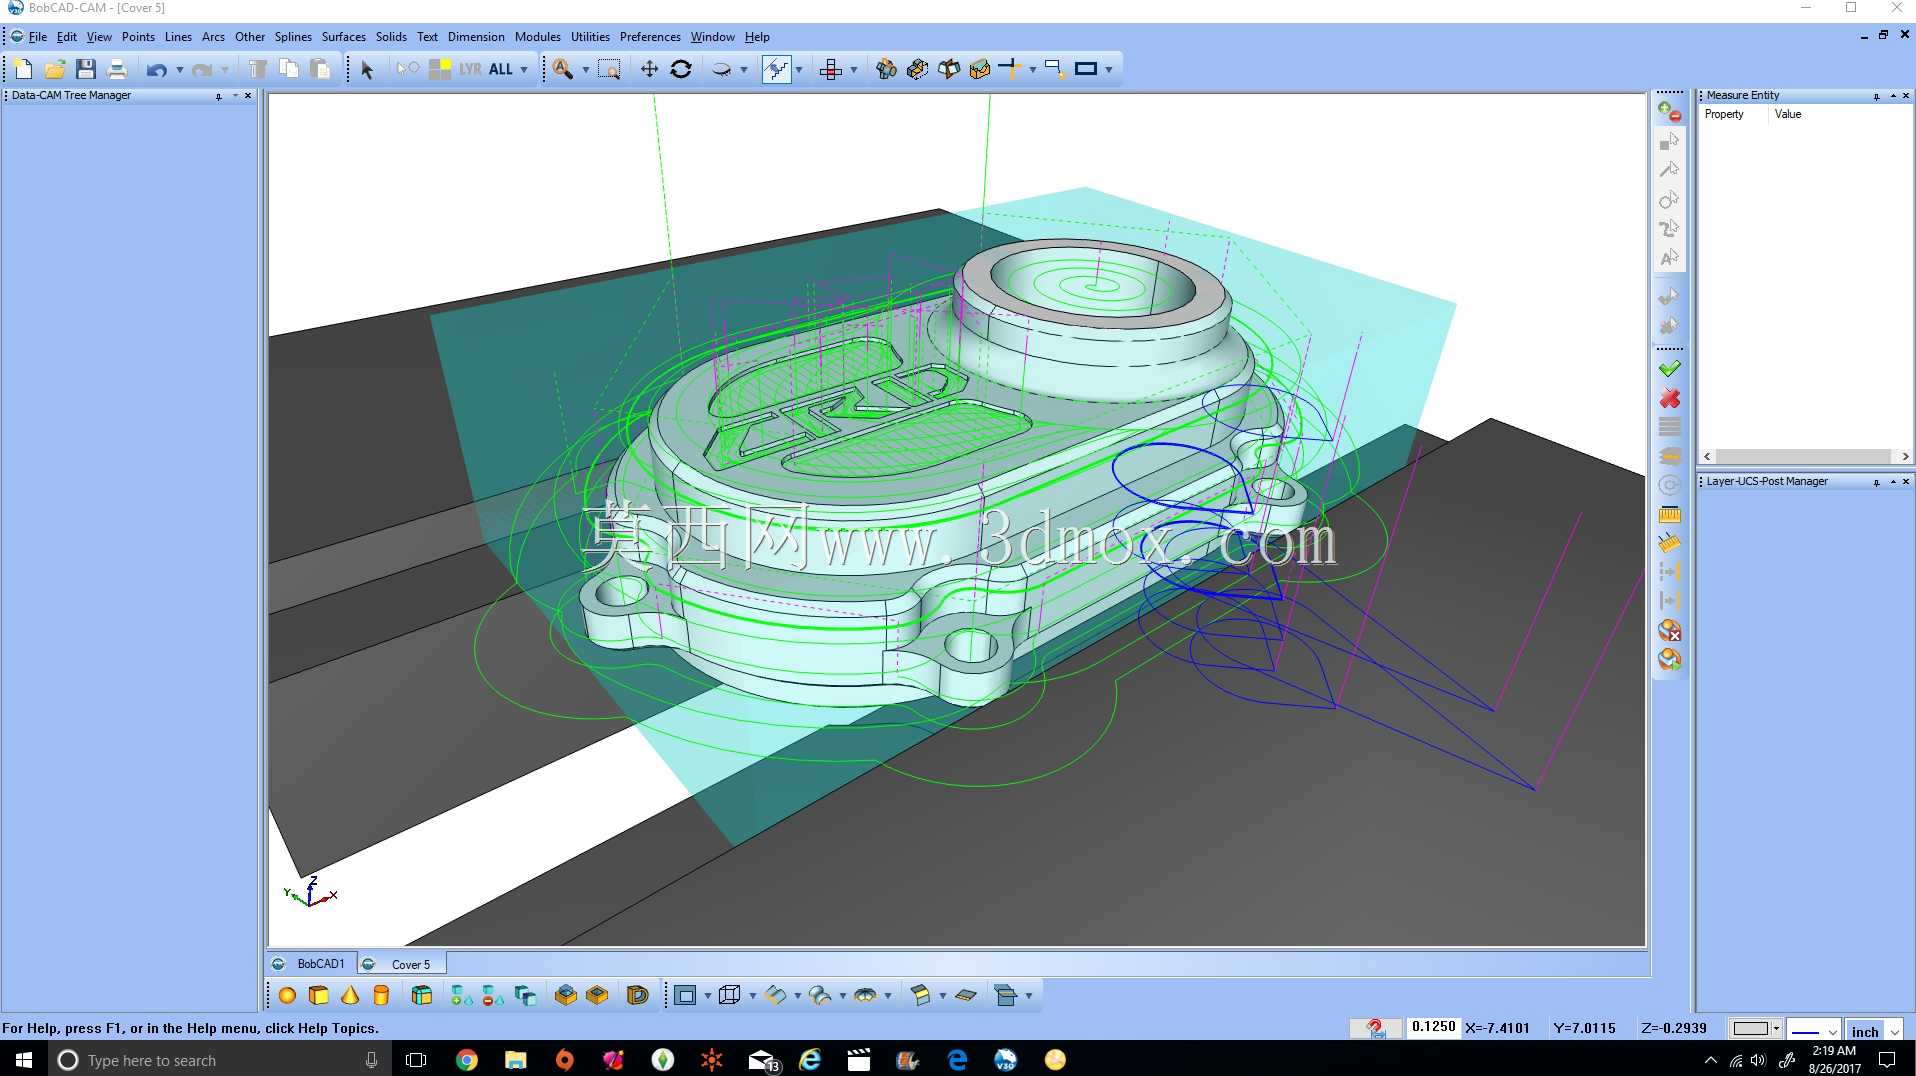The height and width of the screenshot is (1076, 1916).
Task: Close the Data-CAM Tree Manager panel
Action: pyautogui.click(x=248, y=96)
